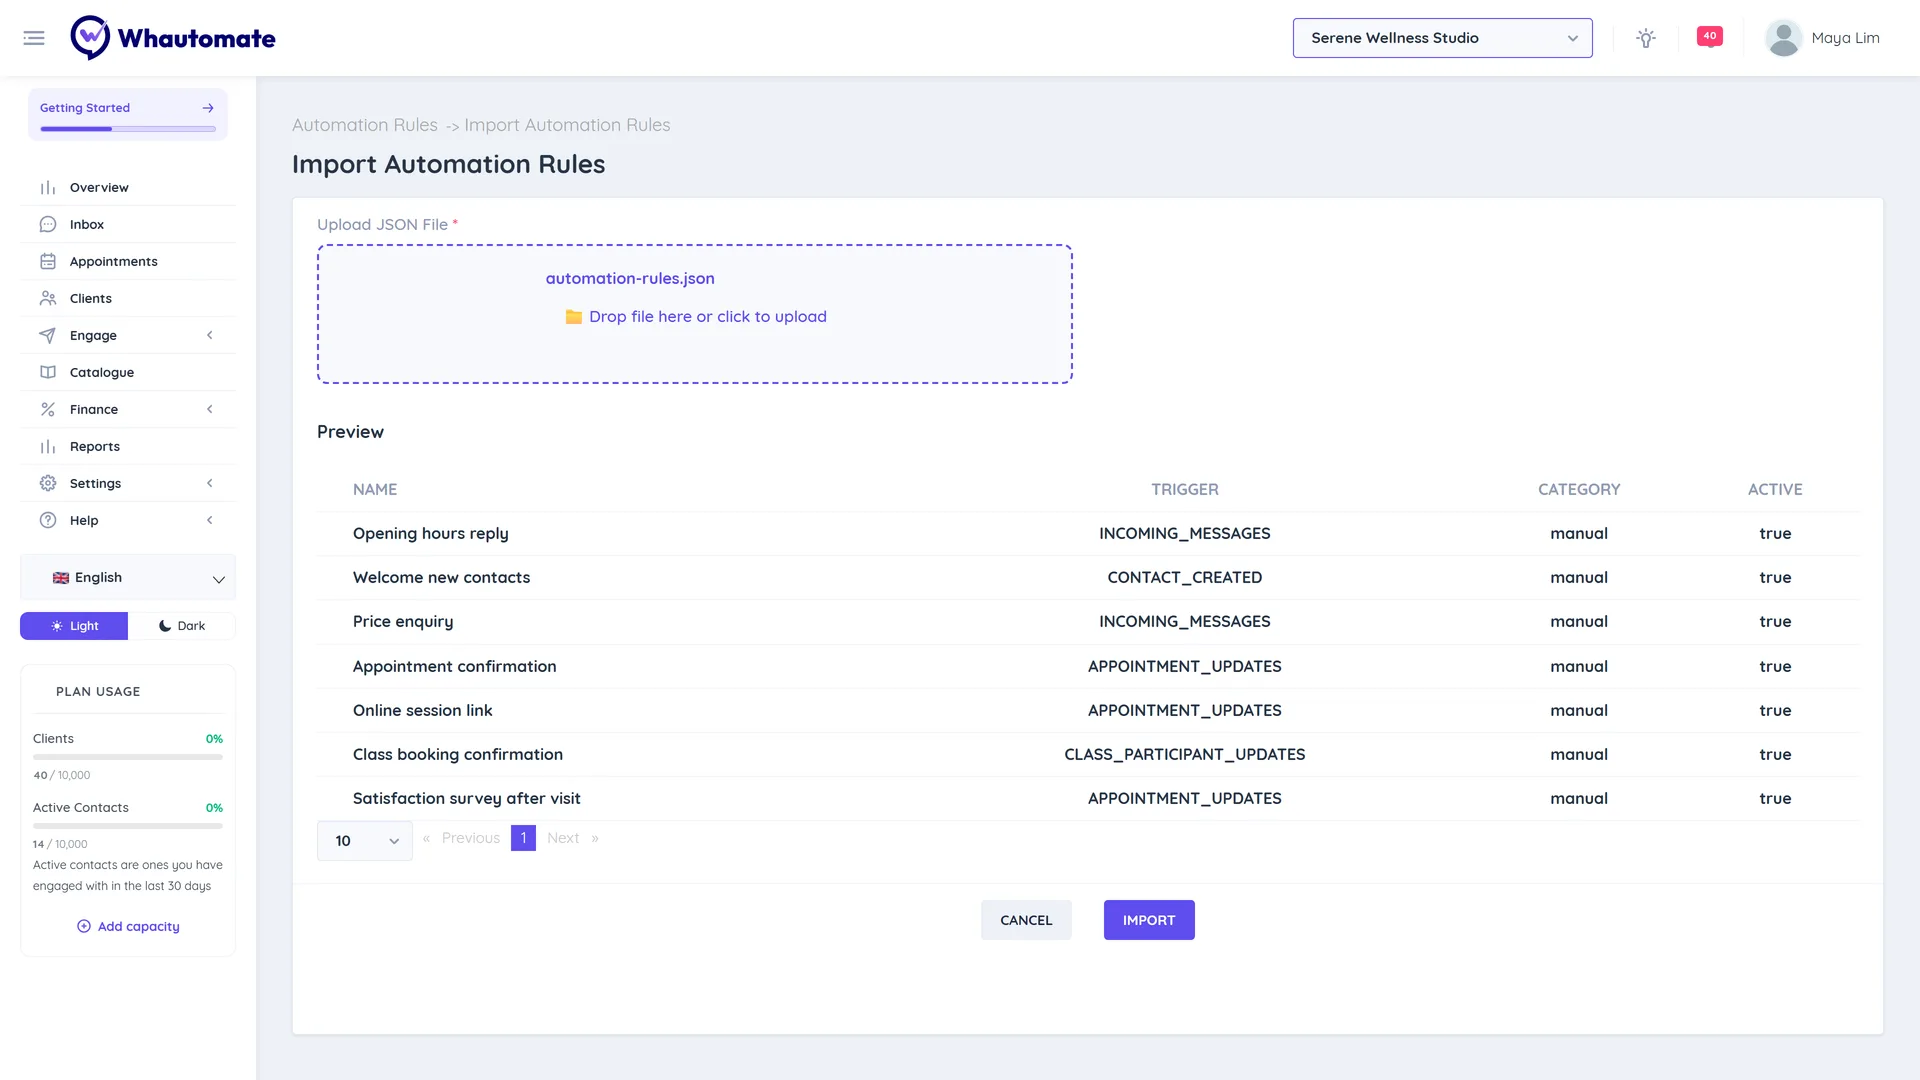Open the red notifications badge showing 40

pyautogui.click(x=1710, y=36)
